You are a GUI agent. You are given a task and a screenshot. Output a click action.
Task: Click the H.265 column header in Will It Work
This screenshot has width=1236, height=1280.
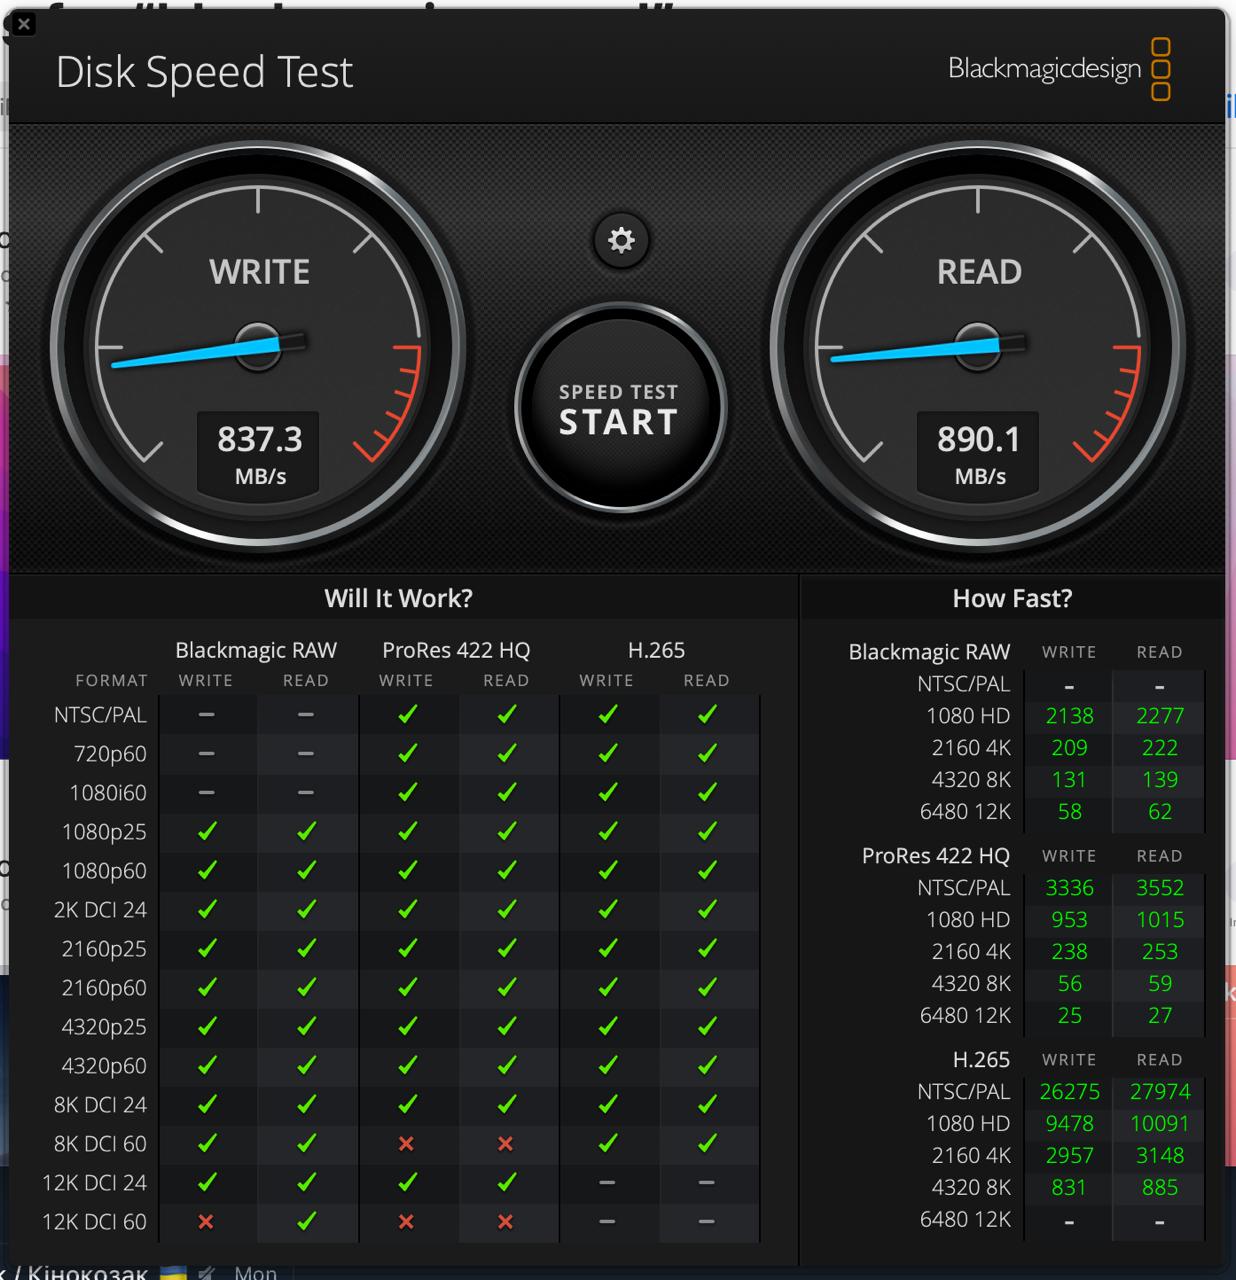click(x=656, y=650)
